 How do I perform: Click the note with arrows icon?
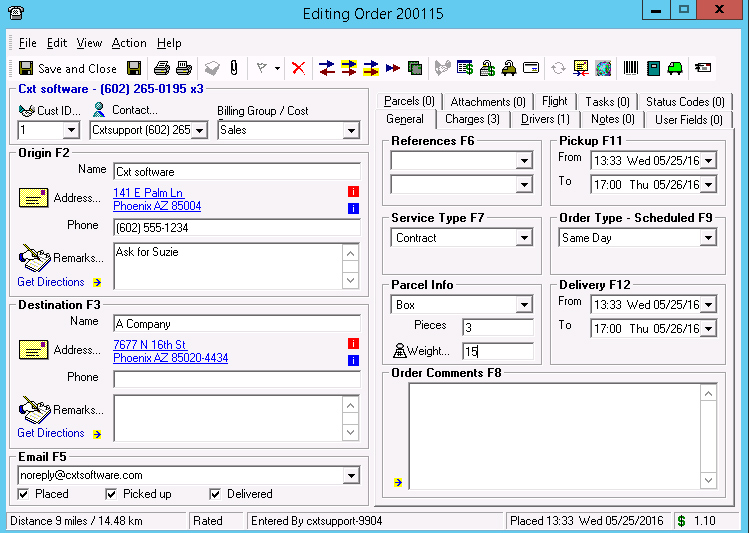coord(581,68)
